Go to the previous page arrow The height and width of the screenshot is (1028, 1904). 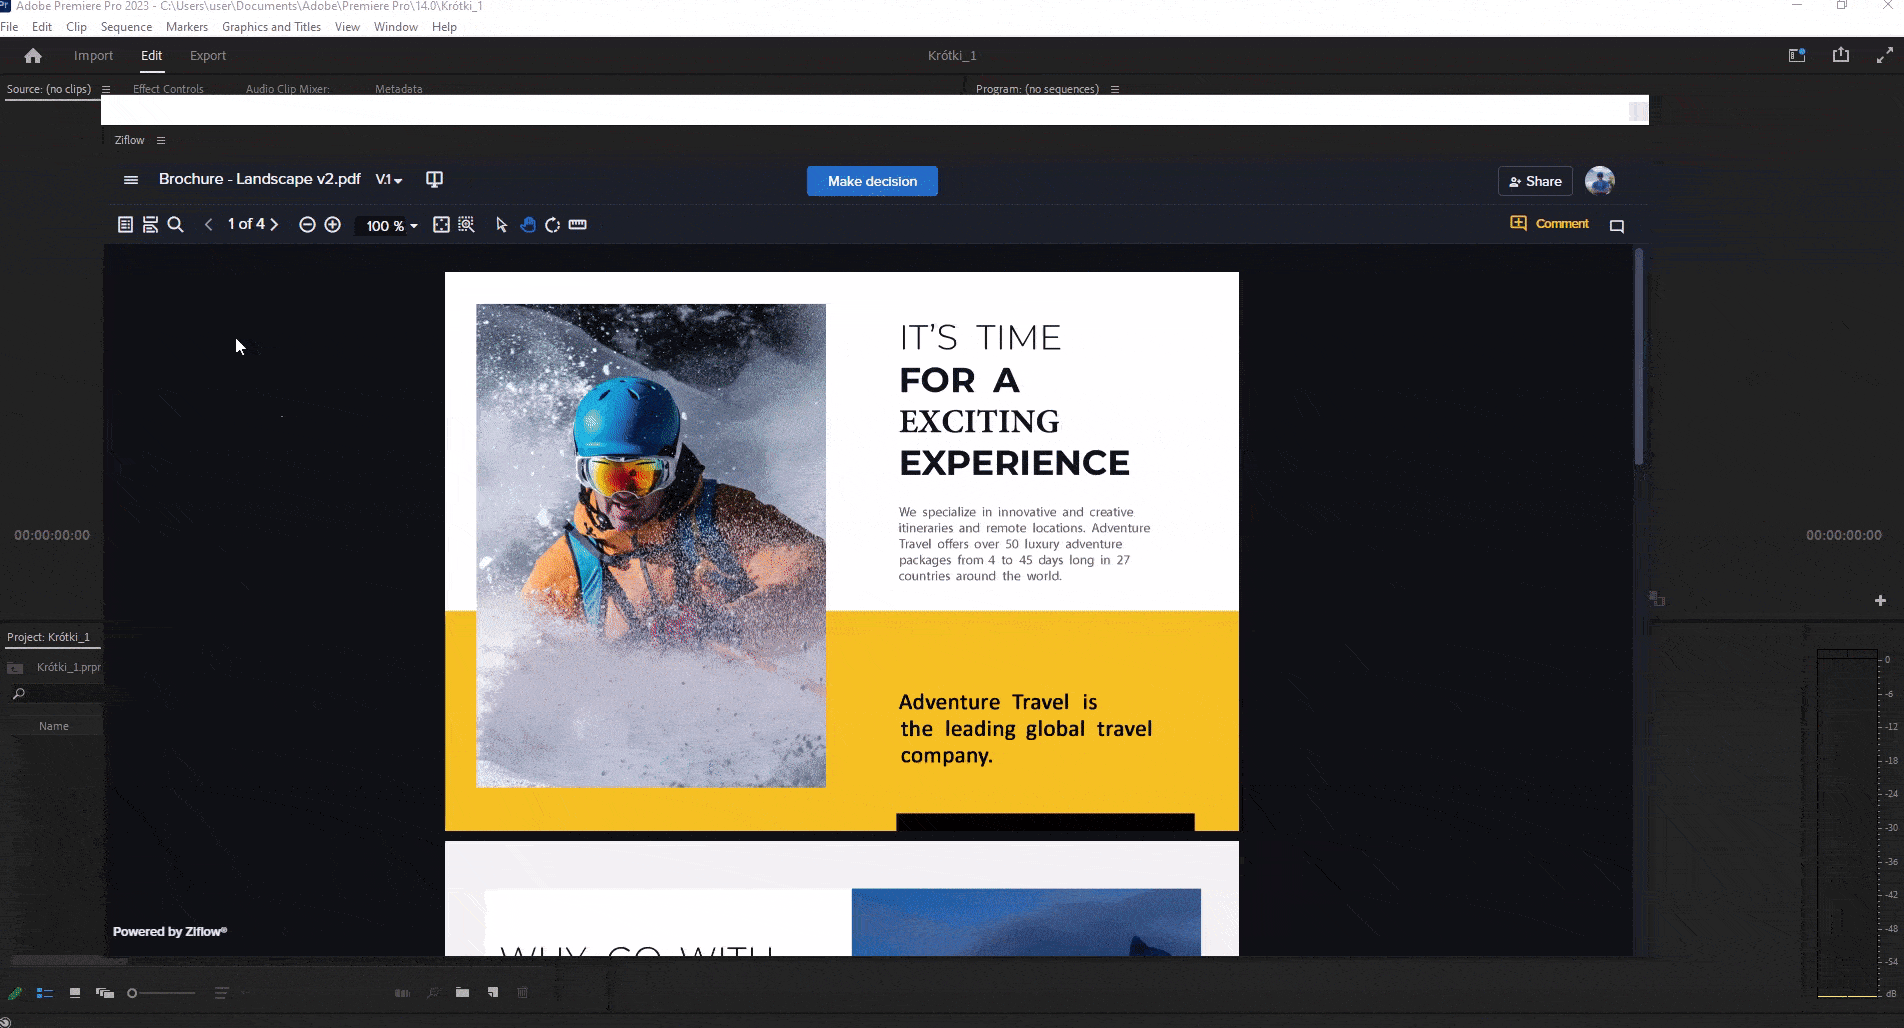point(208,225)
